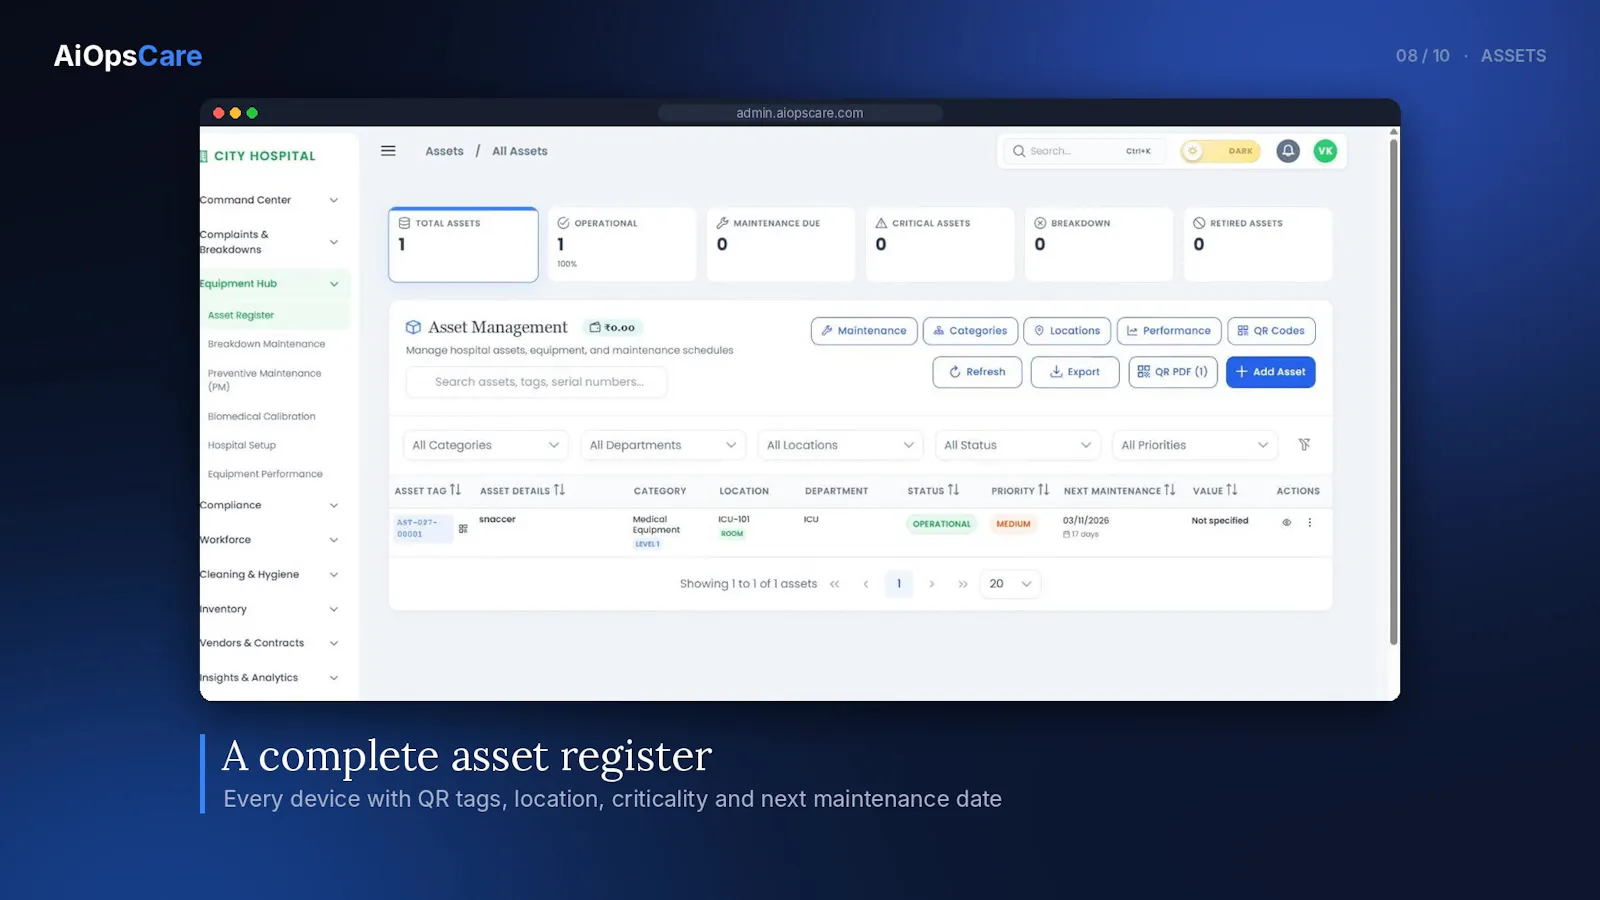Jump to the last page

[x=963, y=584]
